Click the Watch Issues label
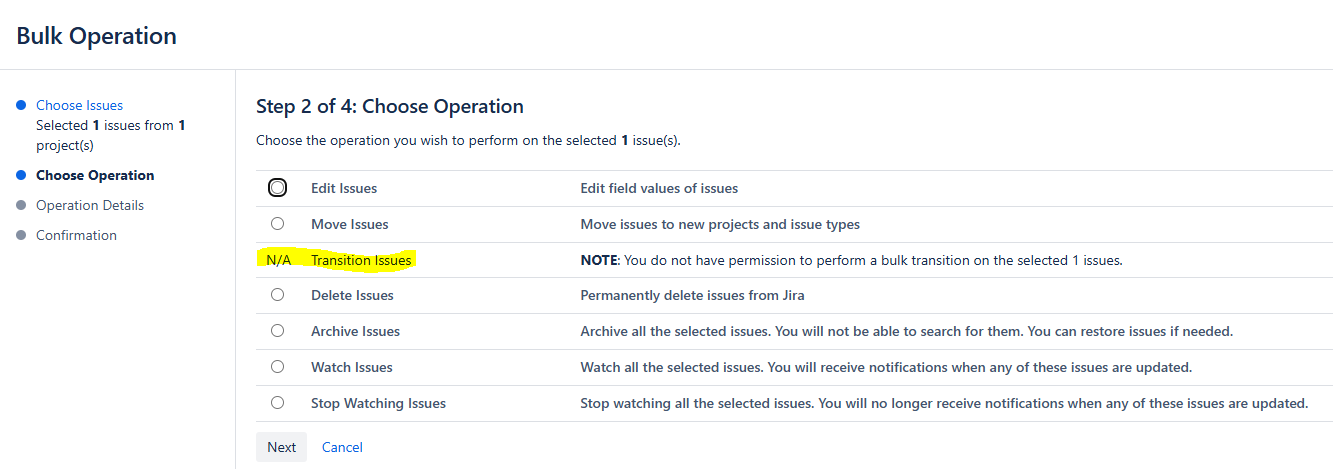This screenshot has width=1333, height=469. click(352, 367)
